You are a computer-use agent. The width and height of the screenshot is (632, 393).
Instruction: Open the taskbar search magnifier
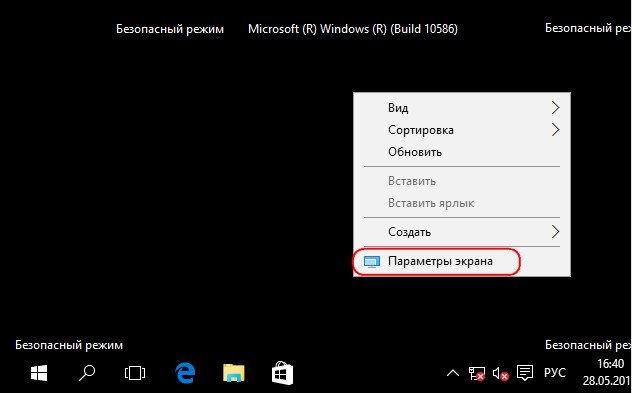click(x=87, y=373)
